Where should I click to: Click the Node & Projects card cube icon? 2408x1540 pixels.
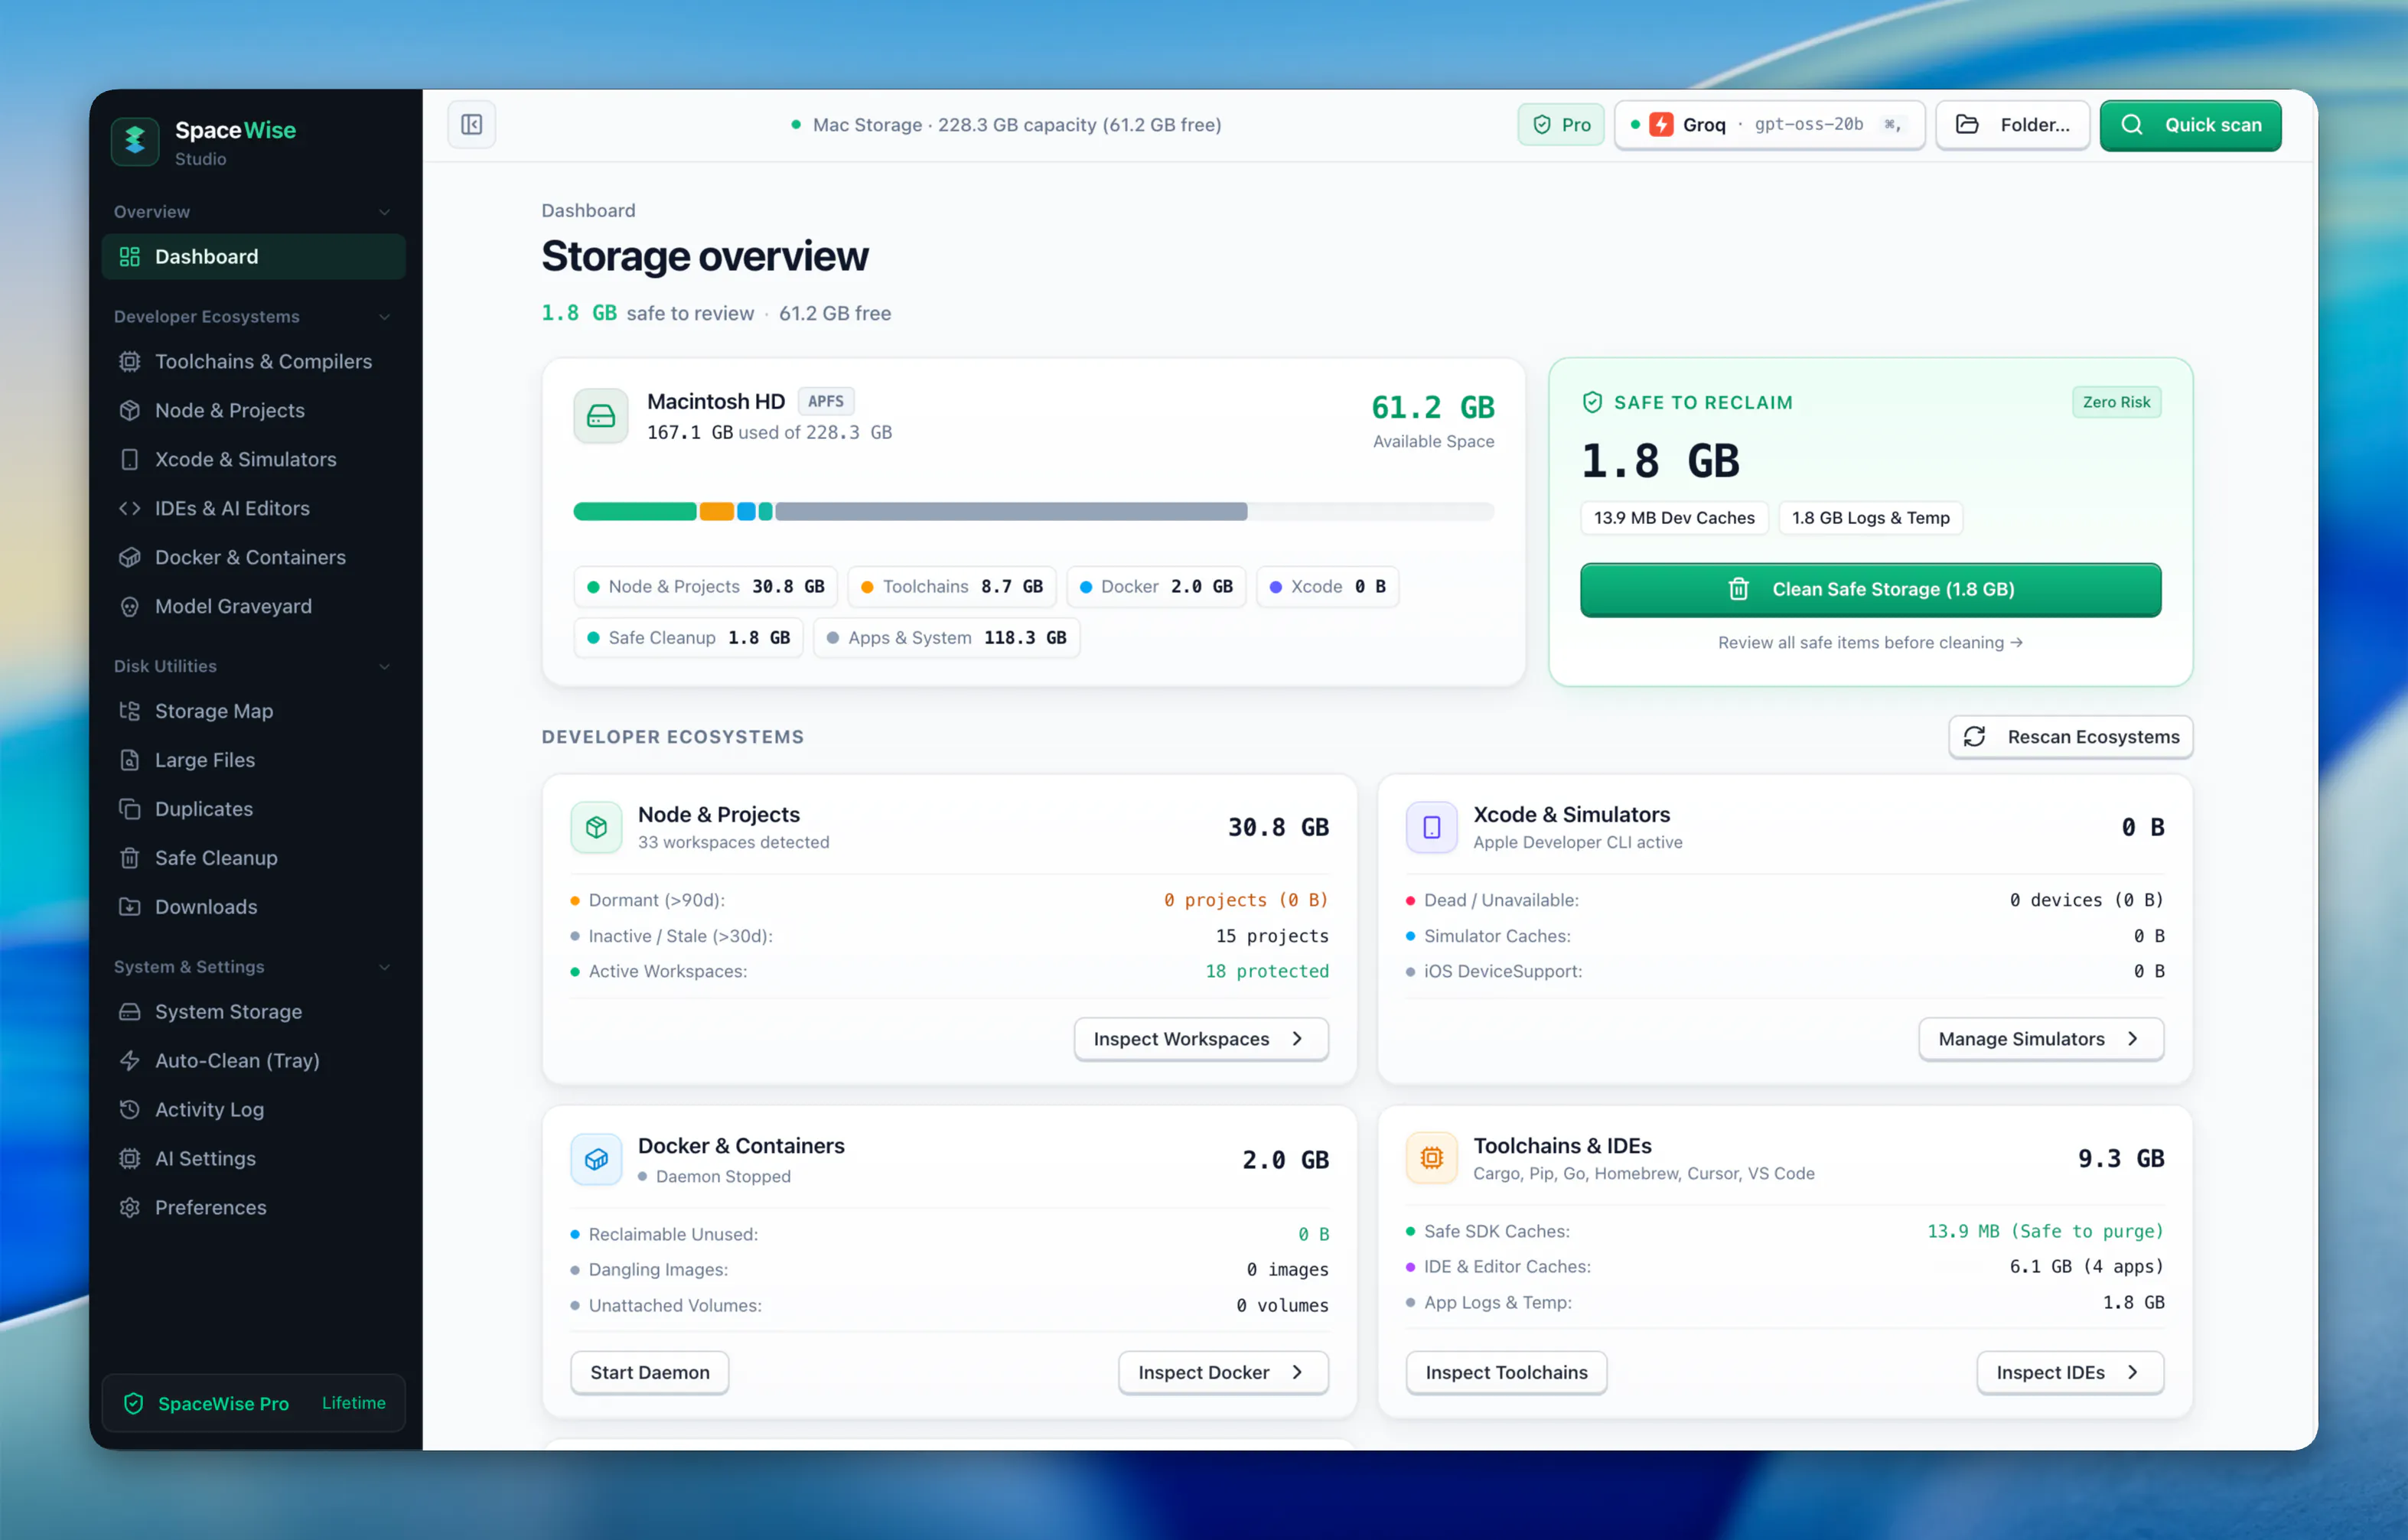click(x=596, y=827)
